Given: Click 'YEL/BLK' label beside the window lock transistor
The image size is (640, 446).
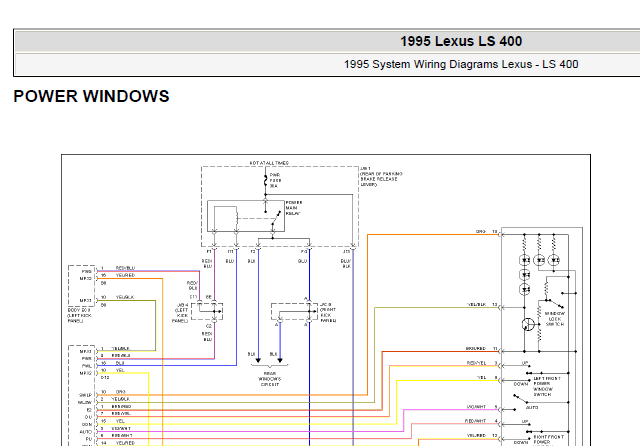Looking at the screenshot, I should 477,305.
